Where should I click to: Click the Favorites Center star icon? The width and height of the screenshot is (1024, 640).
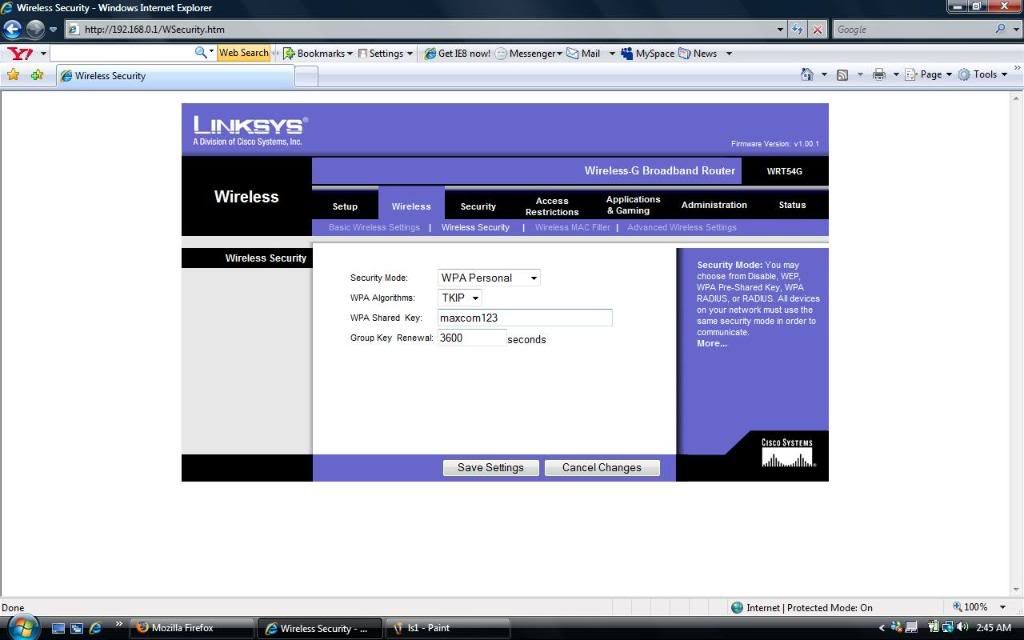pos(13,74)
